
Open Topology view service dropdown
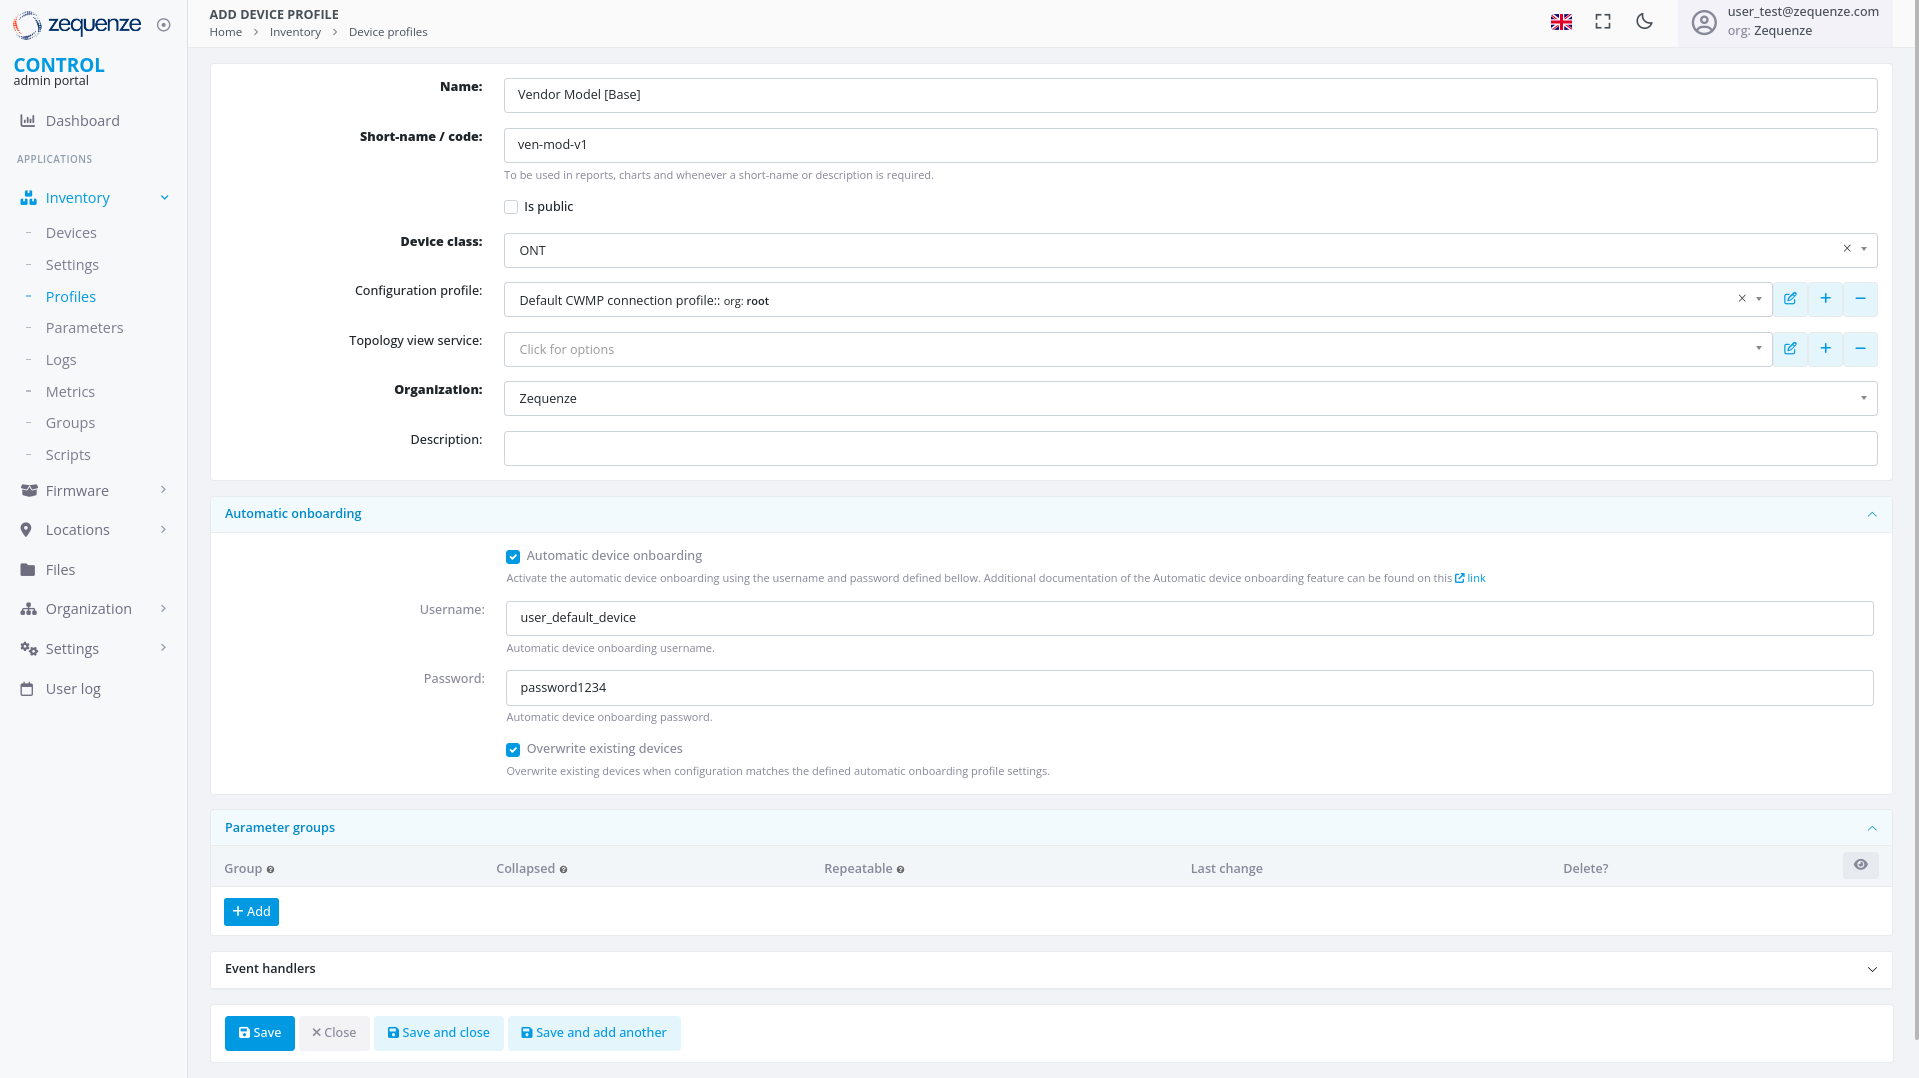(x=1137, y=349)
